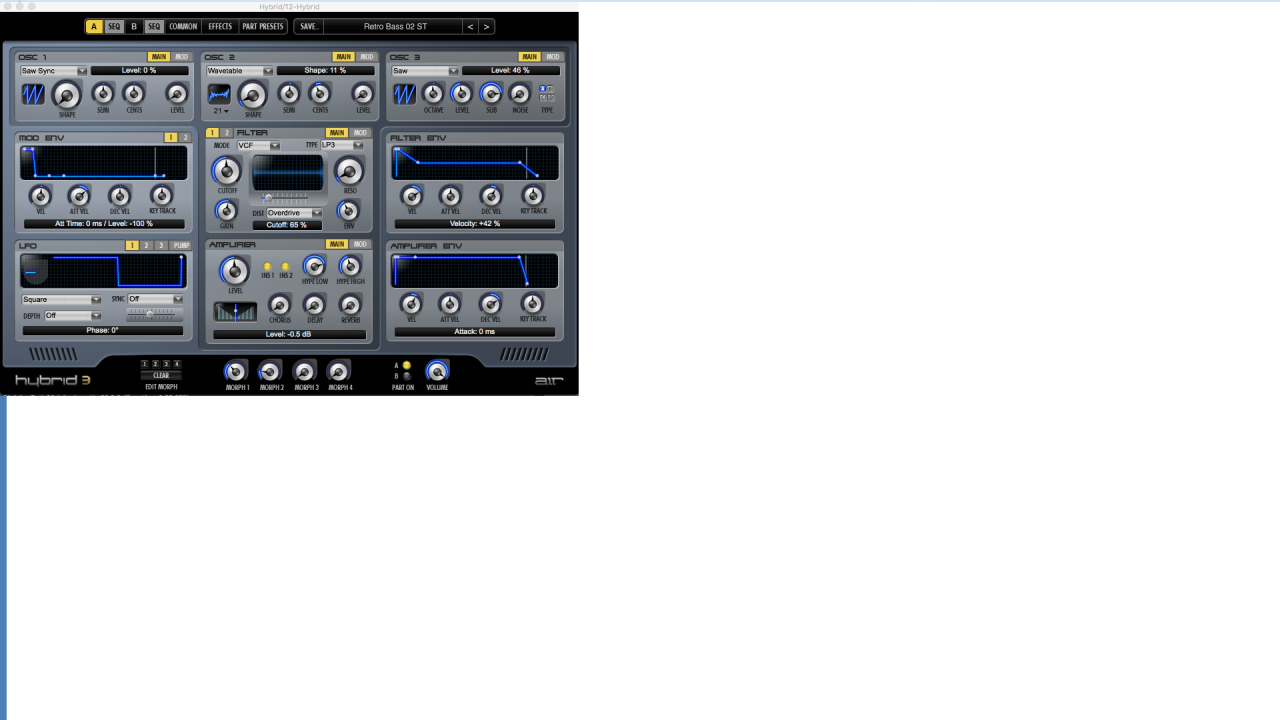Click the OSC 3 saw waveform icon
This screenshot has height=720, width=1280.
404,94
